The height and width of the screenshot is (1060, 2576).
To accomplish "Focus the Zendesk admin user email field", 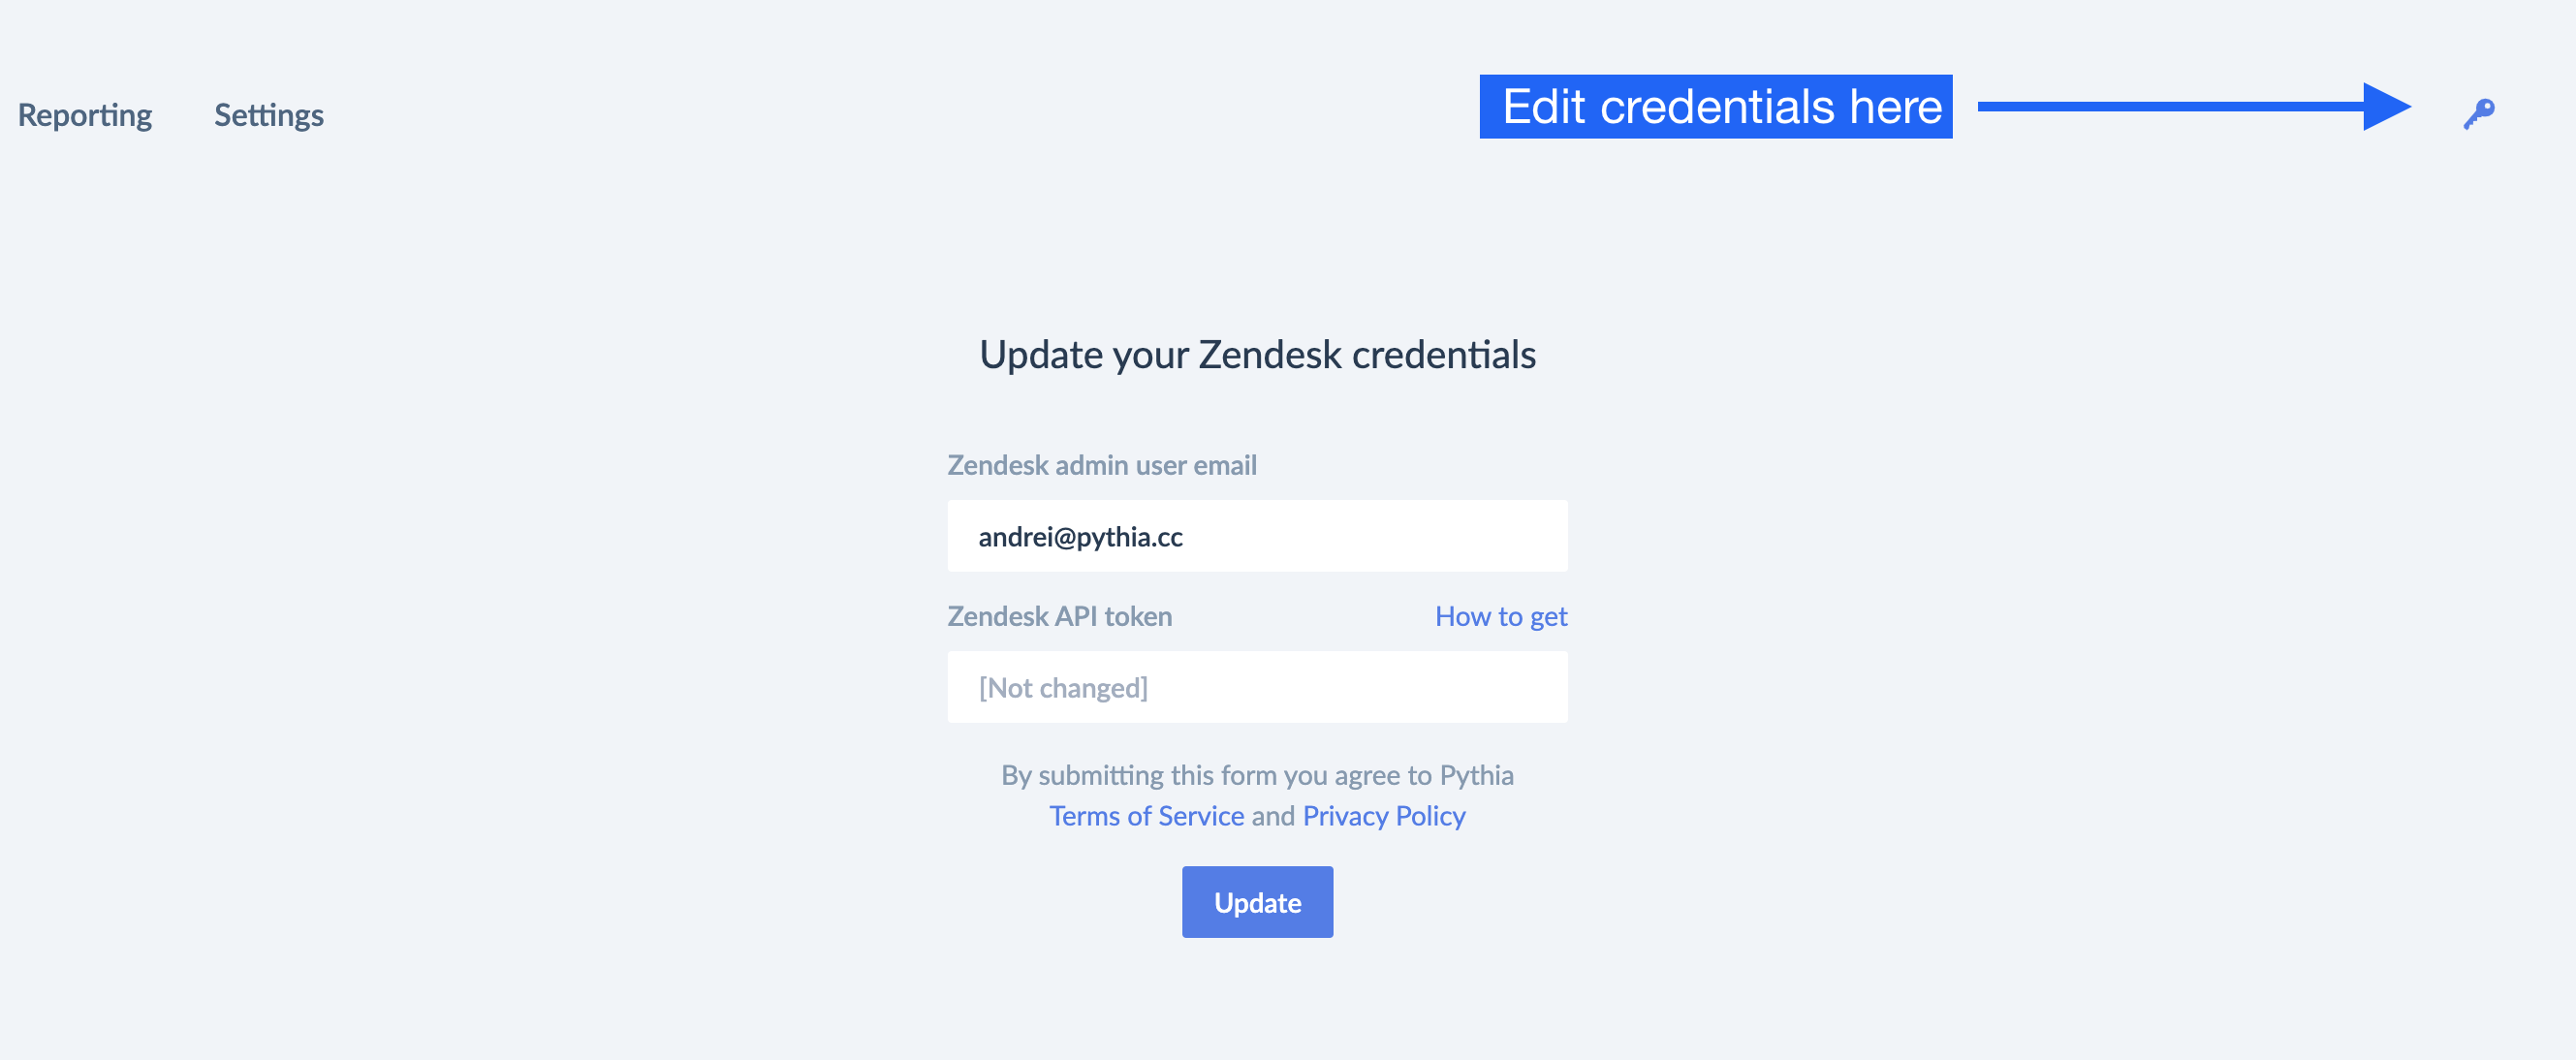I will 1257,536.
